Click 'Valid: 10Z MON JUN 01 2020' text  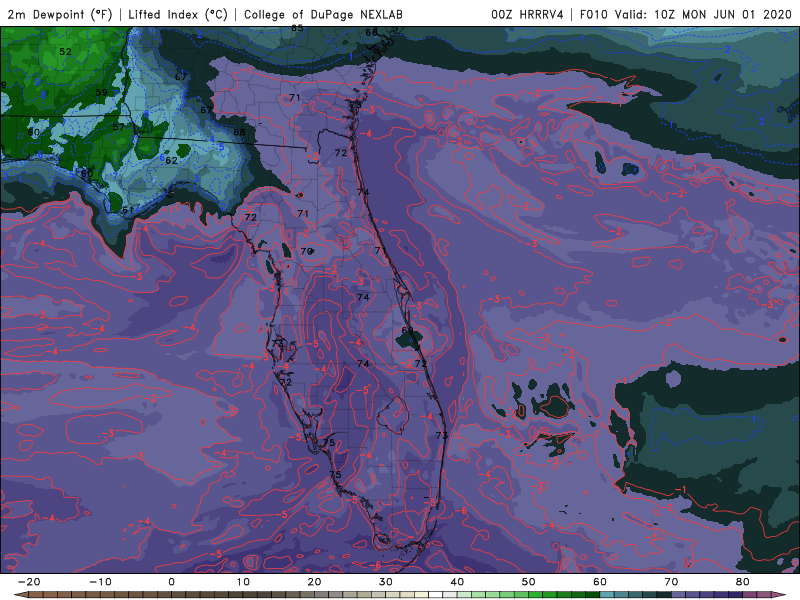[703, 14]
